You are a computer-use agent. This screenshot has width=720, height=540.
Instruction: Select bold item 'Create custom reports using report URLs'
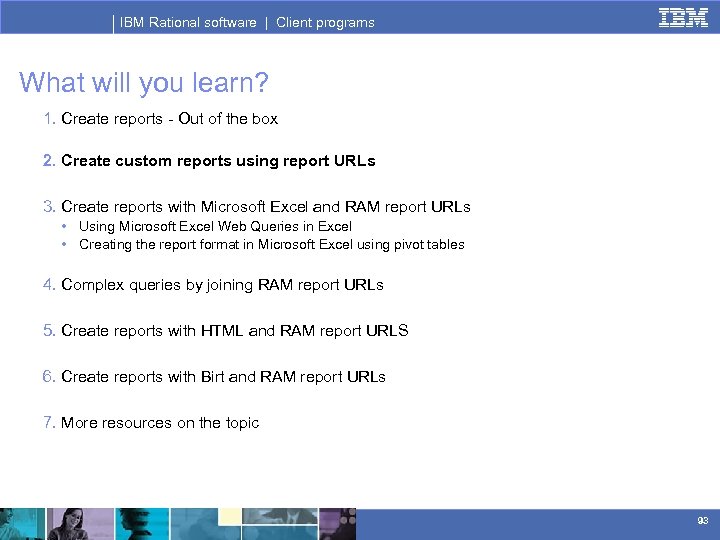point(218,161)
